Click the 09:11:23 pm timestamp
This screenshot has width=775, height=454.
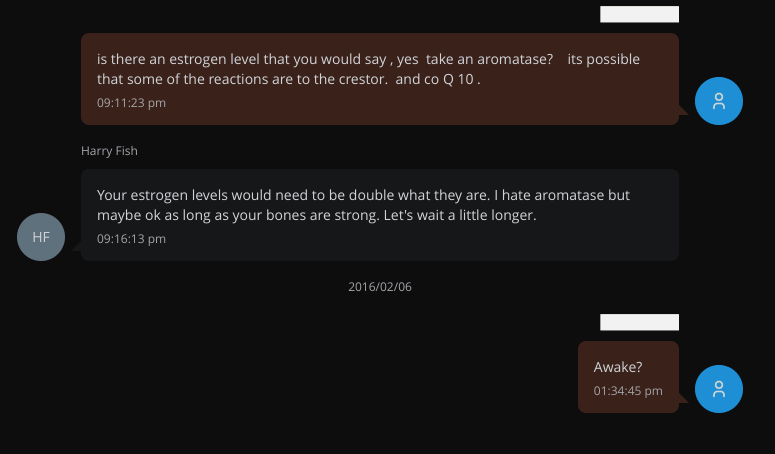pyautogui.click(x=131, y=103)
